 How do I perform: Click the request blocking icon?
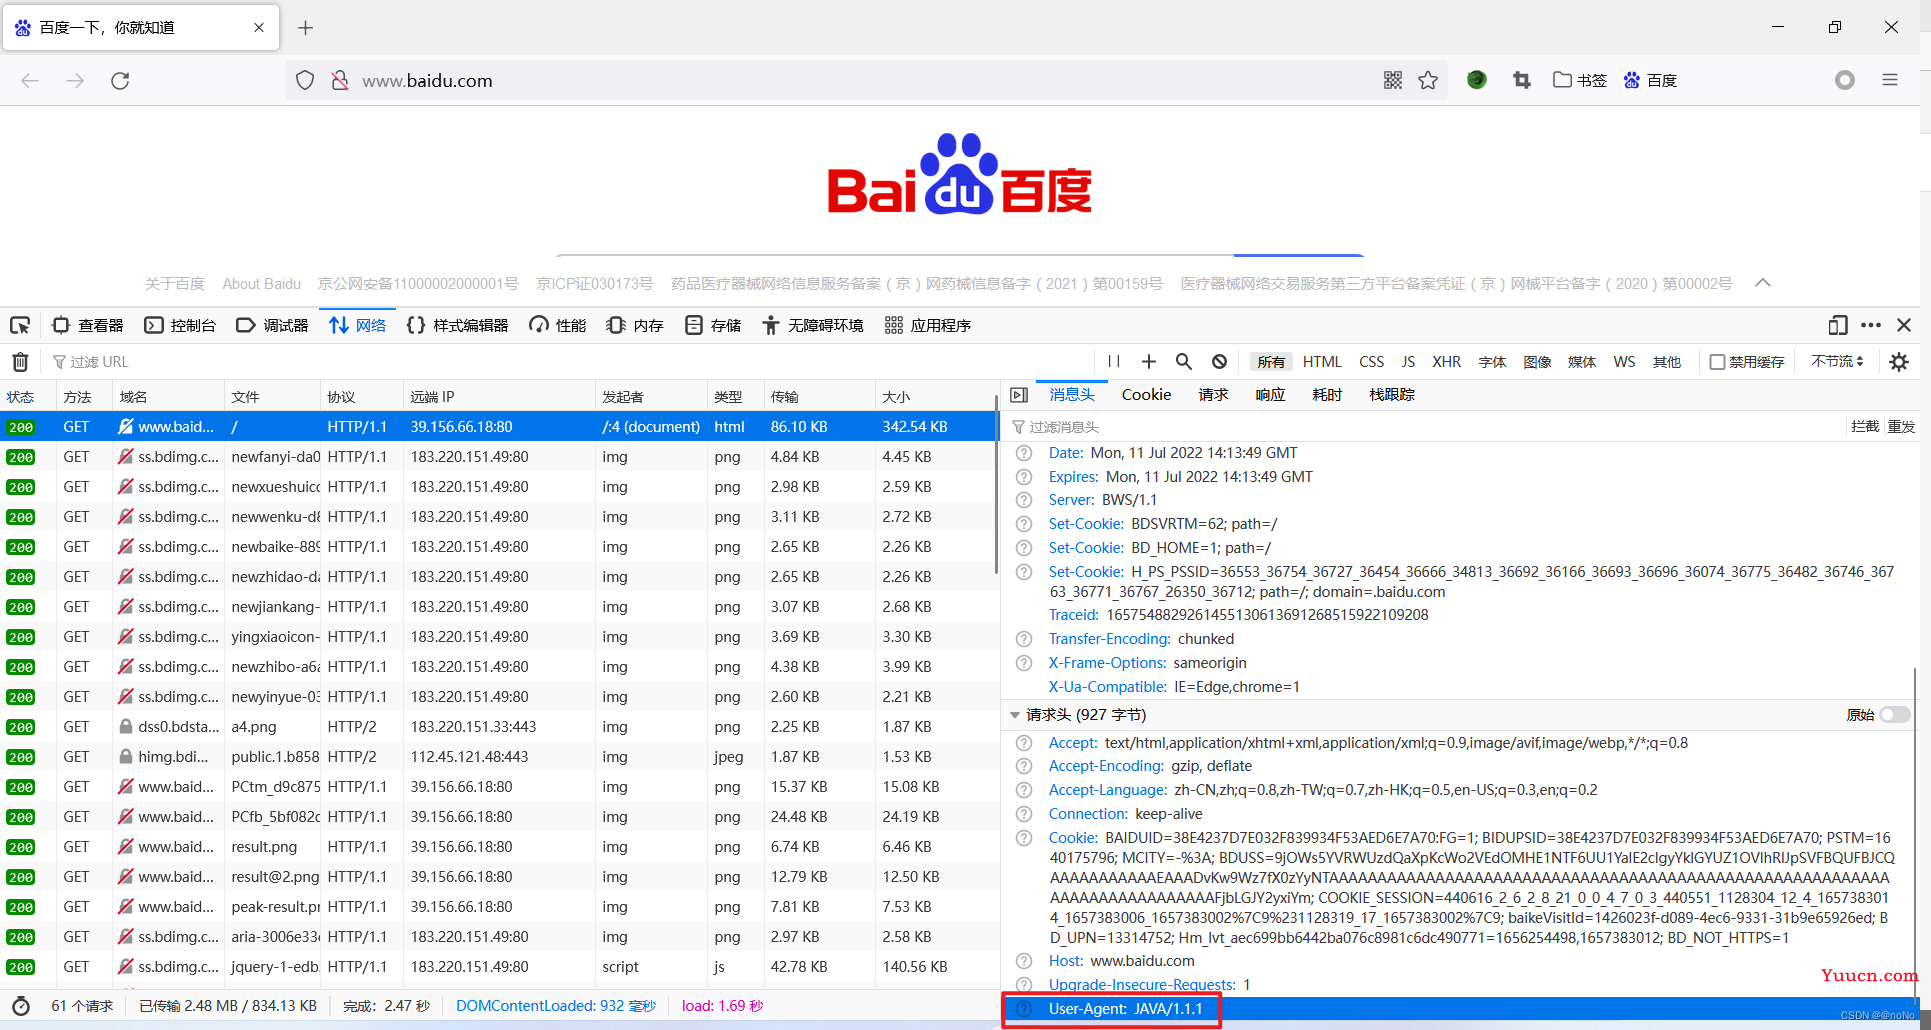(x=1219, y=362)
